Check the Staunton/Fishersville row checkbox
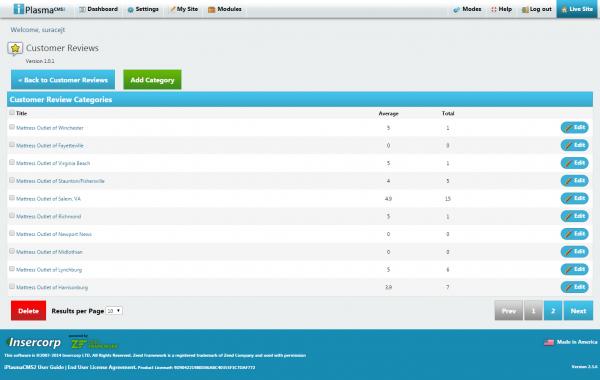600x380 pixels. click(12, 180)
